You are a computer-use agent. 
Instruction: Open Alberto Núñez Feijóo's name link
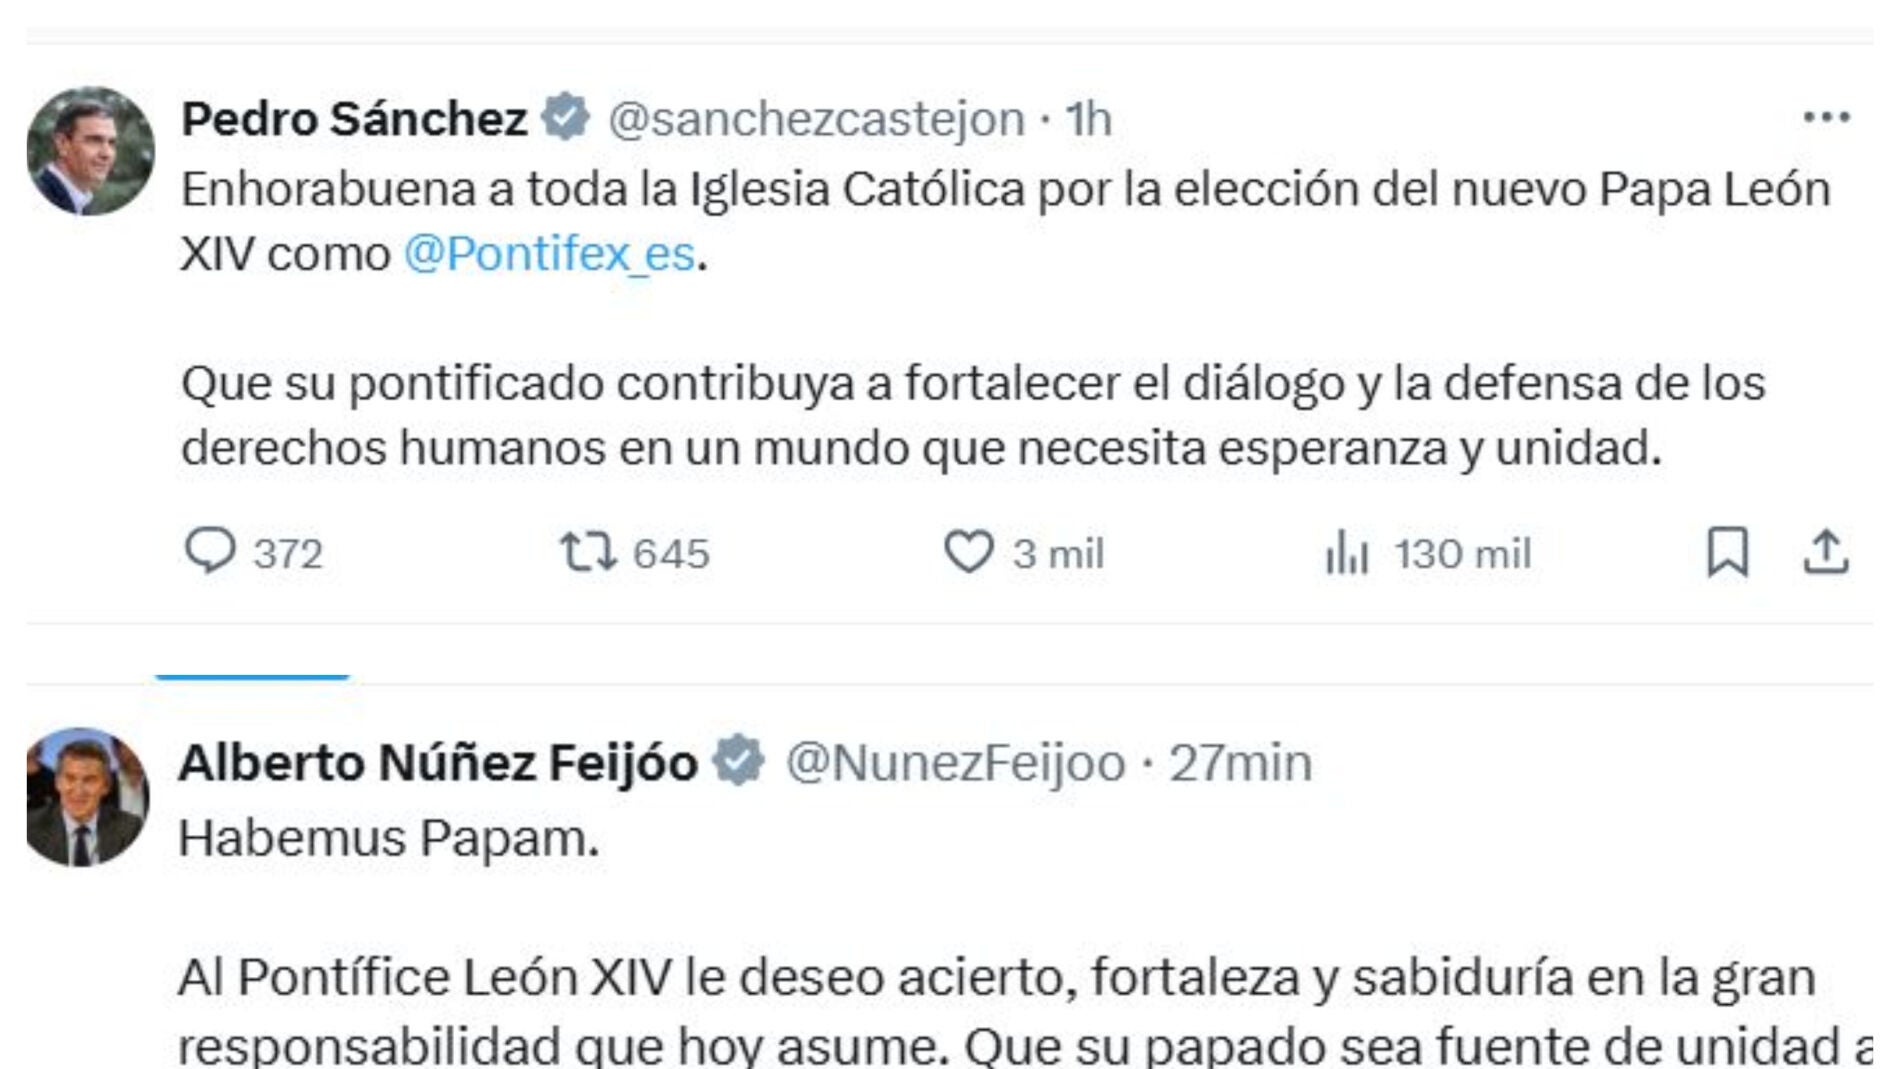[x=438, y=763]
